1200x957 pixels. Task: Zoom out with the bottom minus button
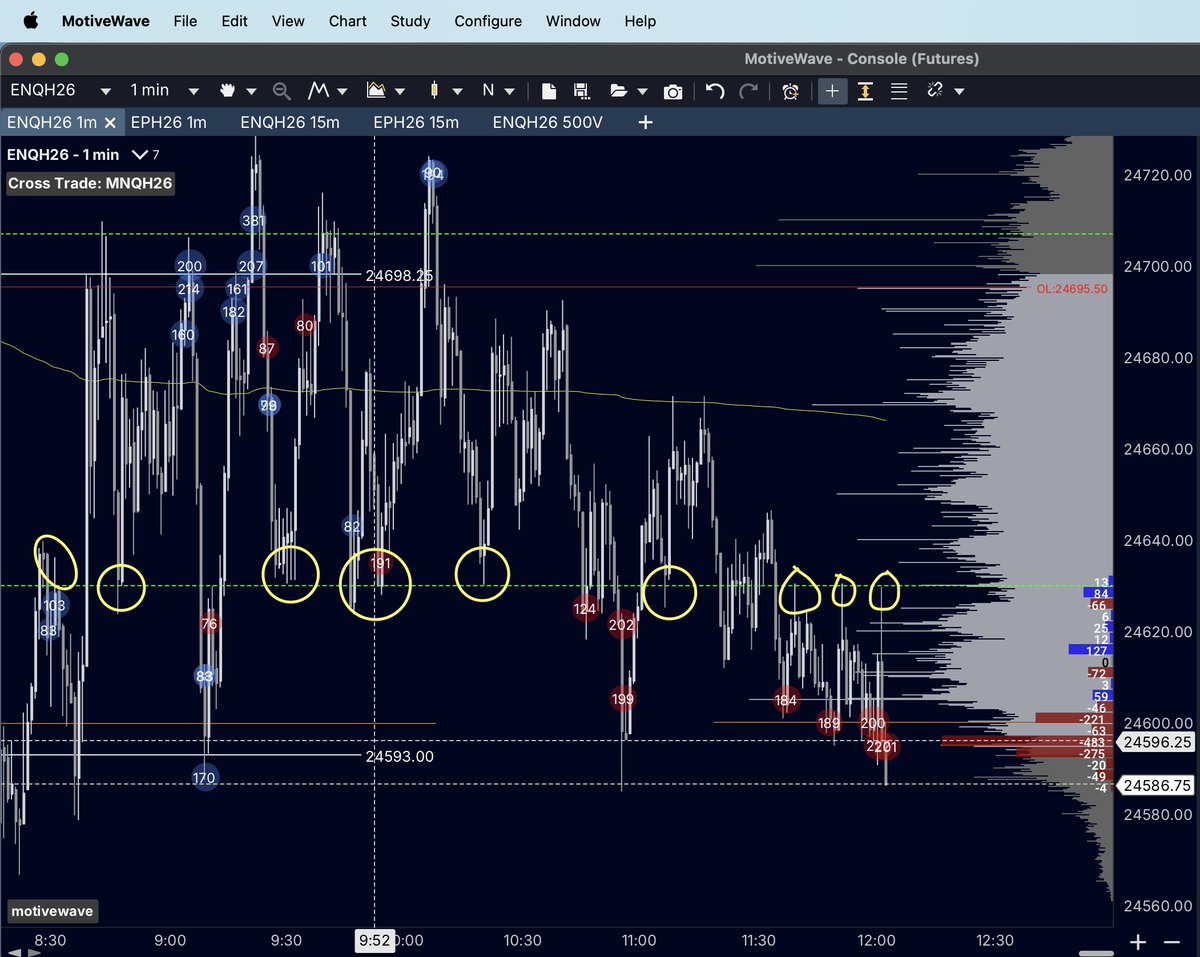1171,941
